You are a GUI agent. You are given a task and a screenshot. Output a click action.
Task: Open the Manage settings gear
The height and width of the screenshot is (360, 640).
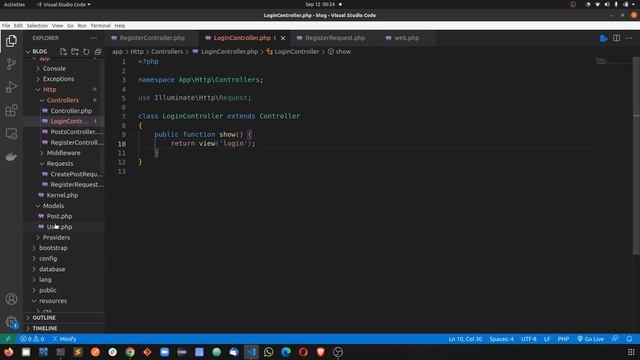click(x=11, y=322)
